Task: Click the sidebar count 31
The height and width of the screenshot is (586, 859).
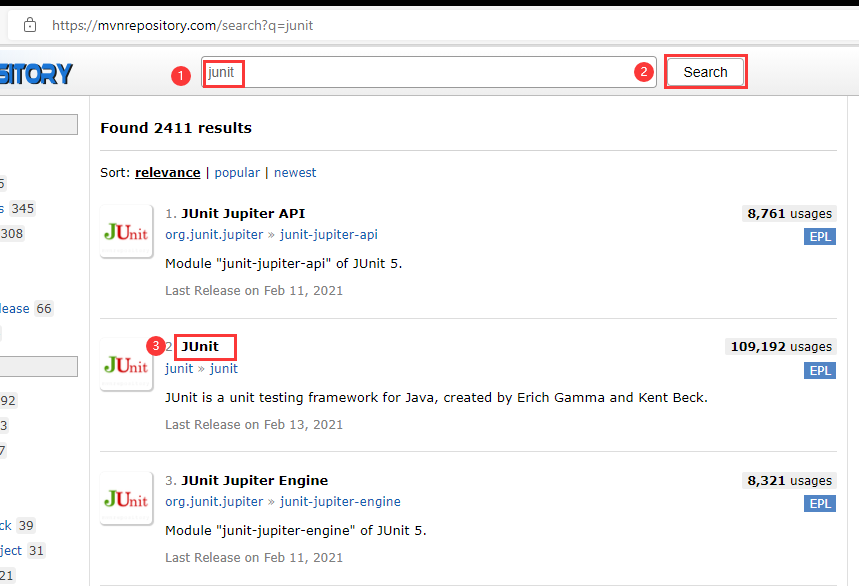Action: (x=36, y=550)
